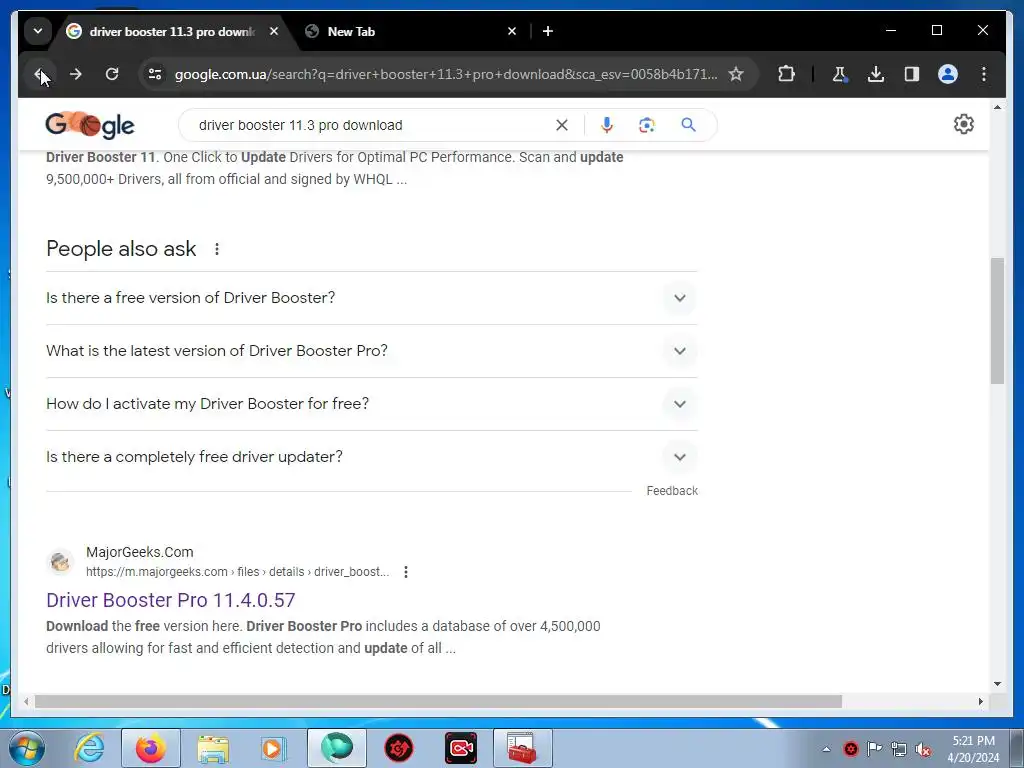Toggle the Chrome side panel
This screenshot has width=1024, height=768.
click(912, 74)
